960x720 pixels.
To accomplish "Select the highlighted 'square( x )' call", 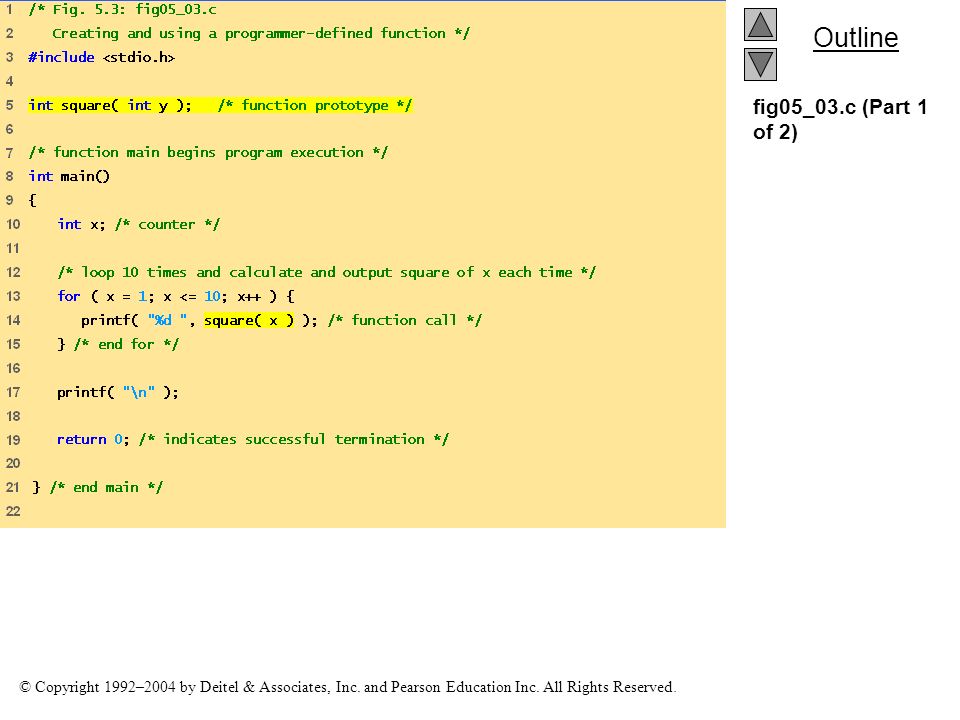I will [x=249, y=320].
